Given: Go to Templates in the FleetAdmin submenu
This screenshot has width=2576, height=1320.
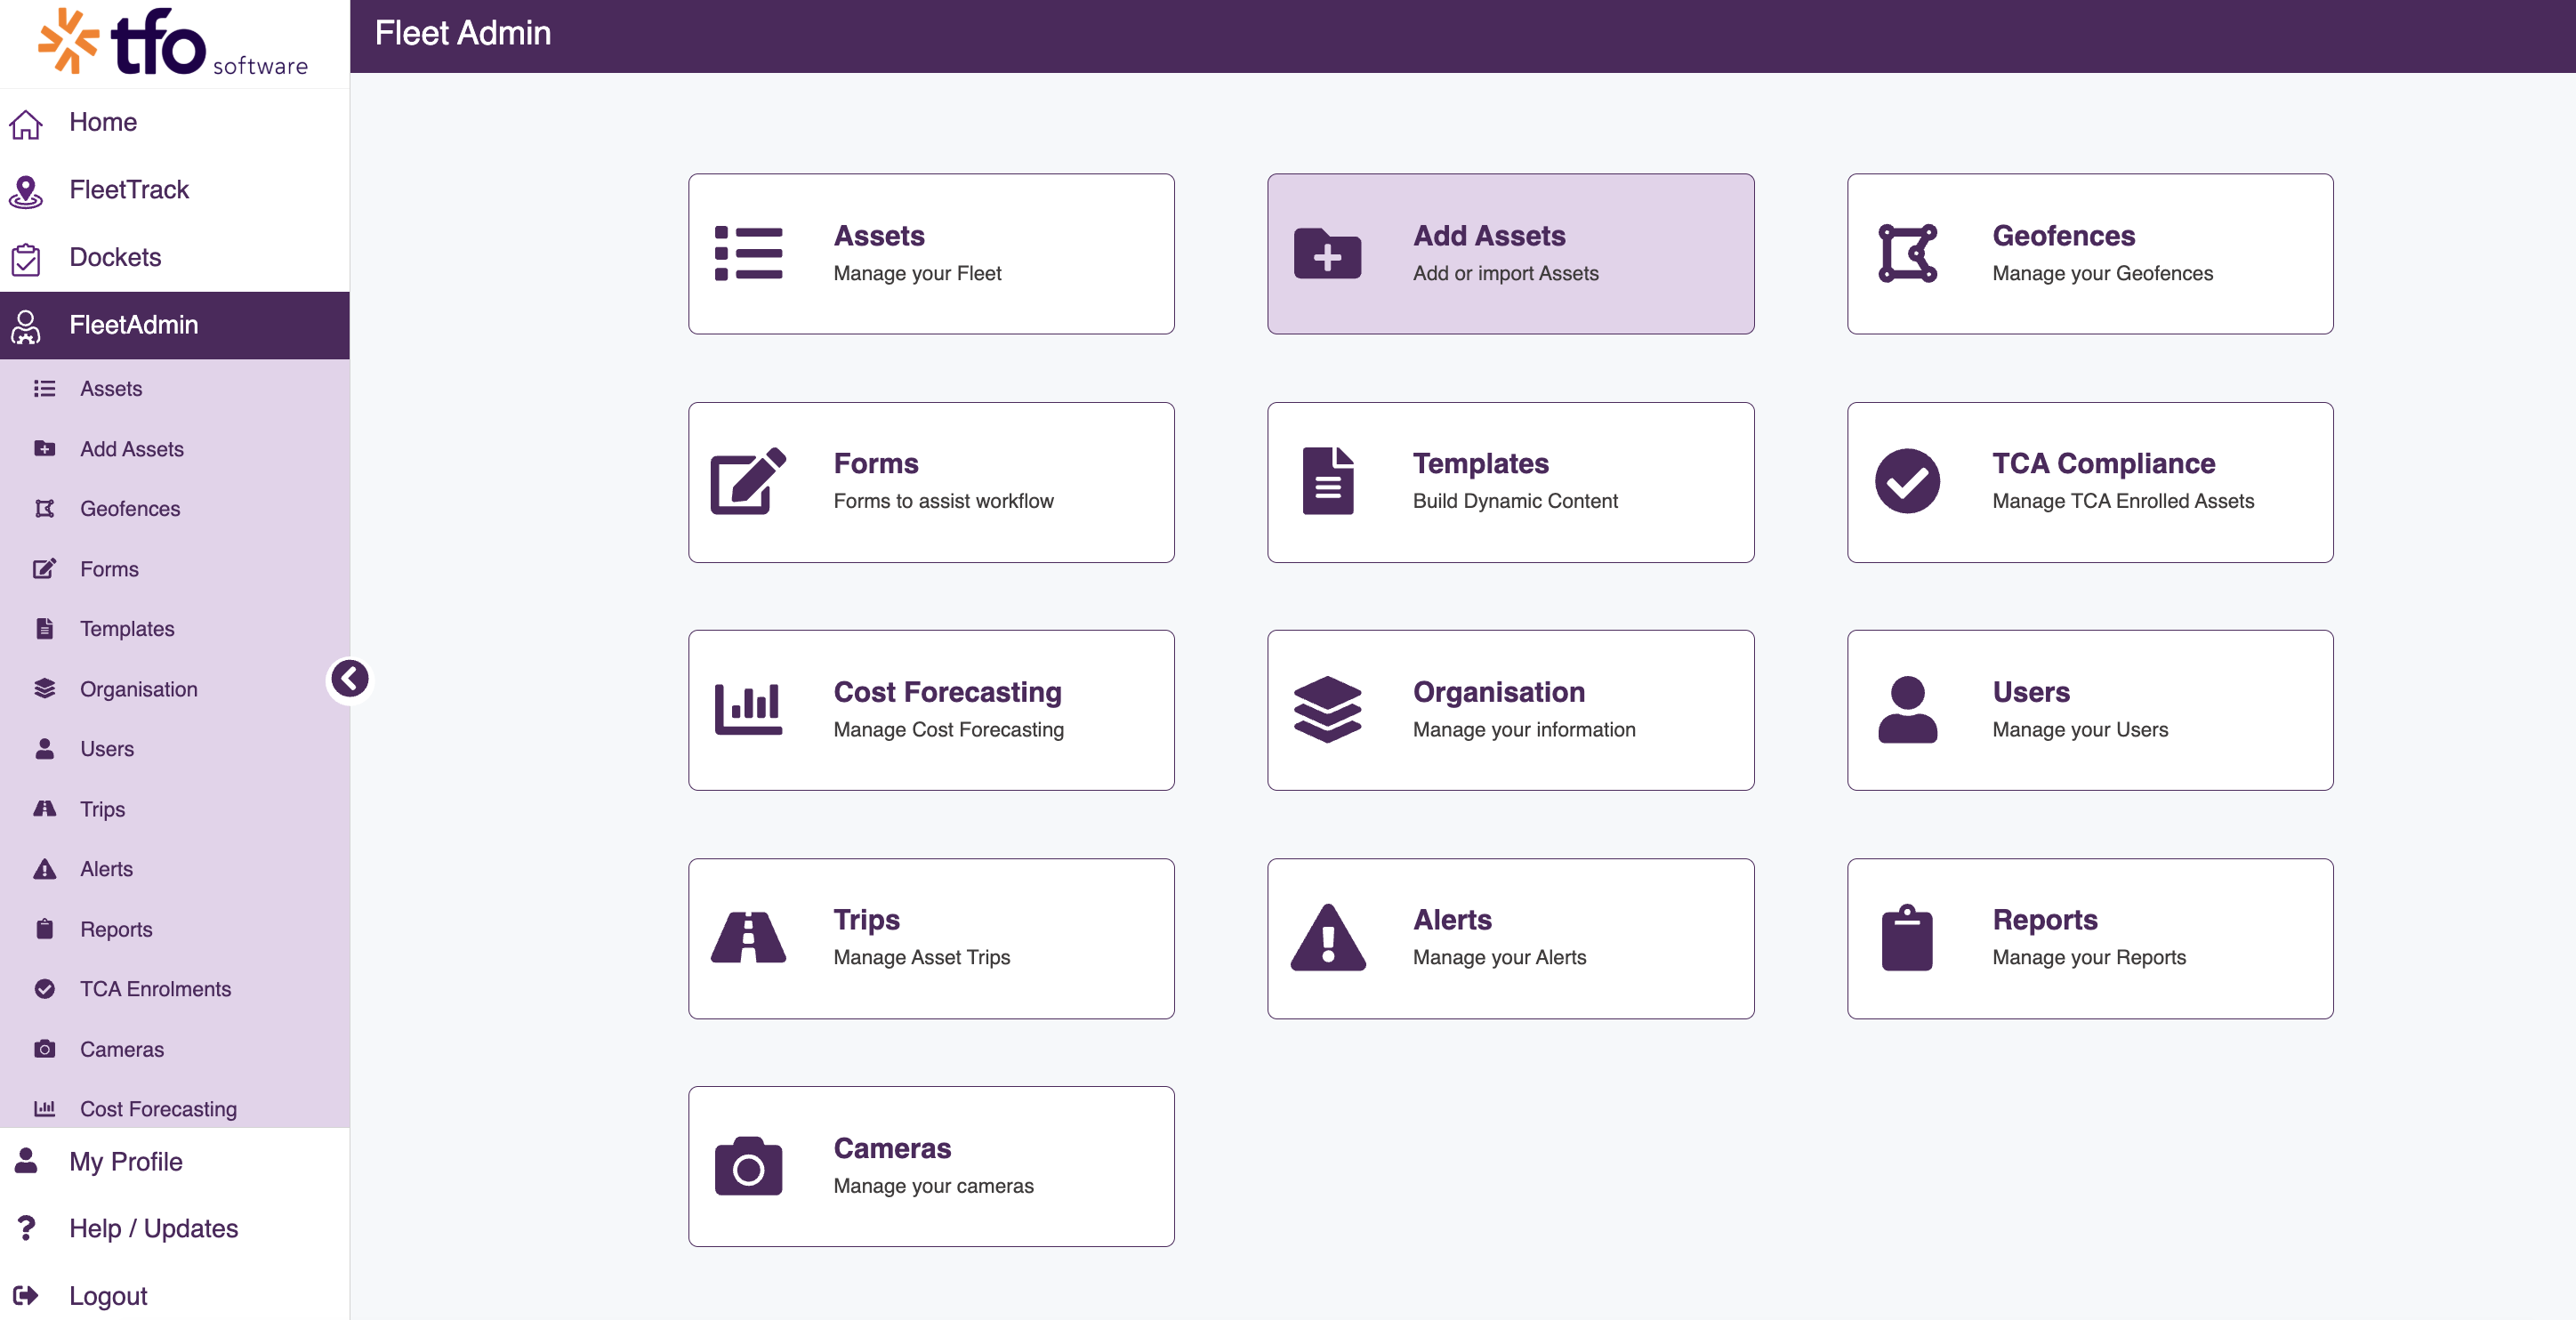Looking at the screenshot, I should point(175,629).
